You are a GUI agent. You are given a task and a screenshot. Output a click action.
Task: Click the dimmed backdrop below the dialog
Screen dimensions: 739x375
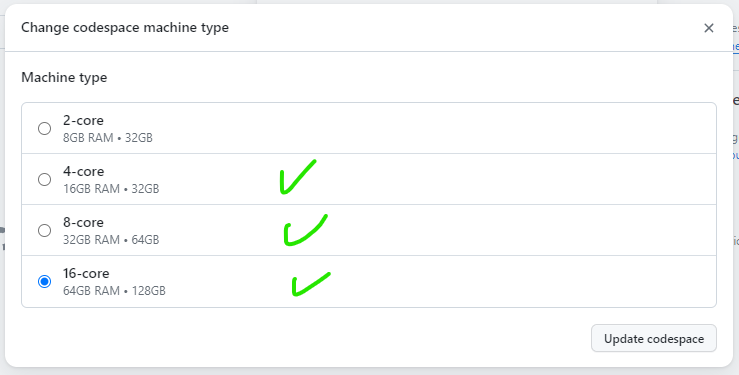(x=370, y=371)
